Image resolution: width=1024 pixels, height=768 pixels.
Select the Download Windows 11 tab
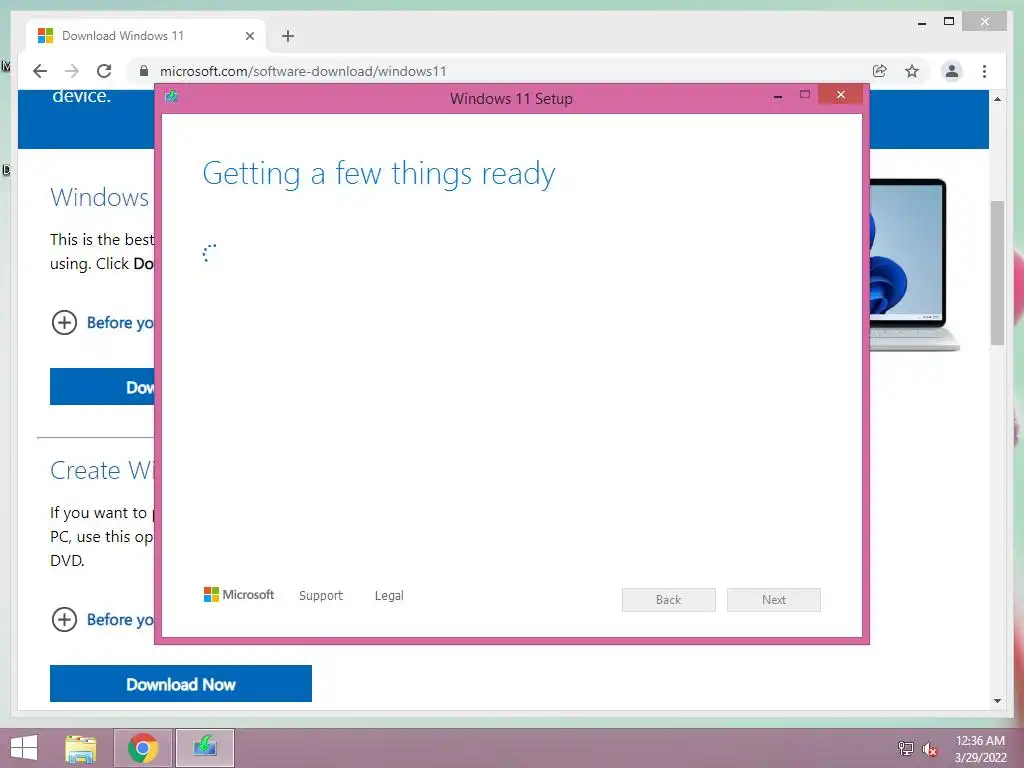(146, 36)
